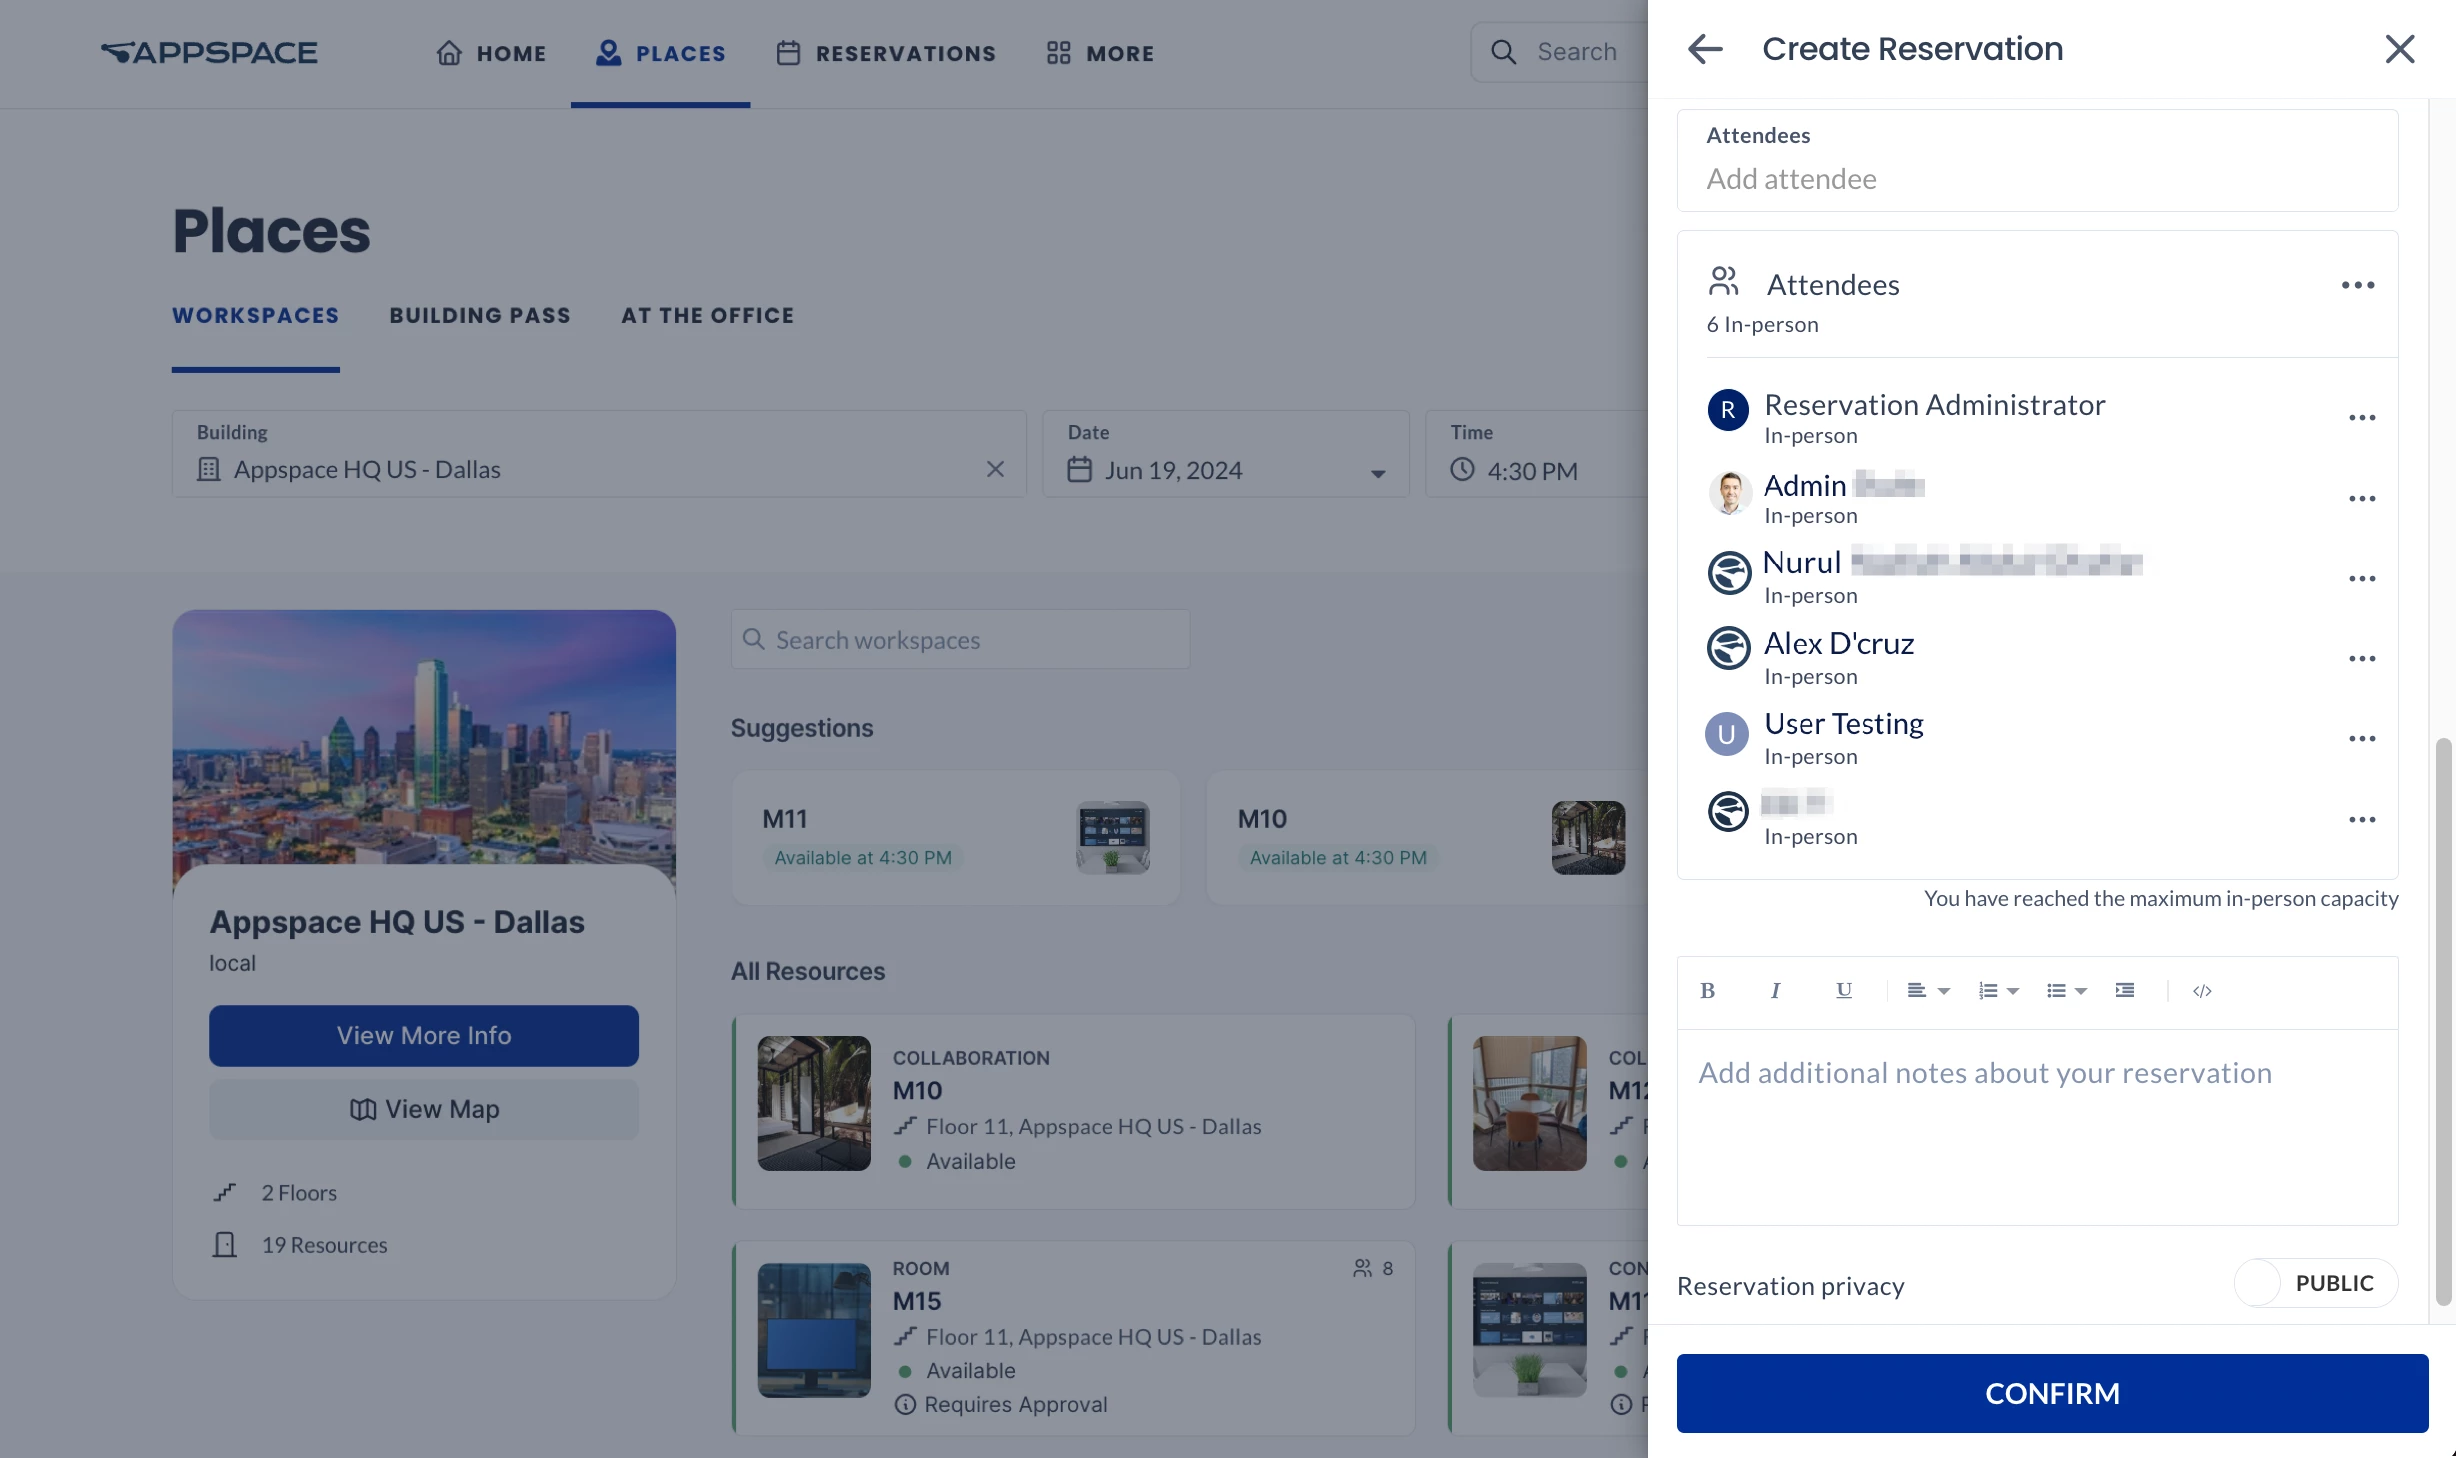Click the CONFIRM button
The image size is (2456, 1458).
click(2052, 1393)
